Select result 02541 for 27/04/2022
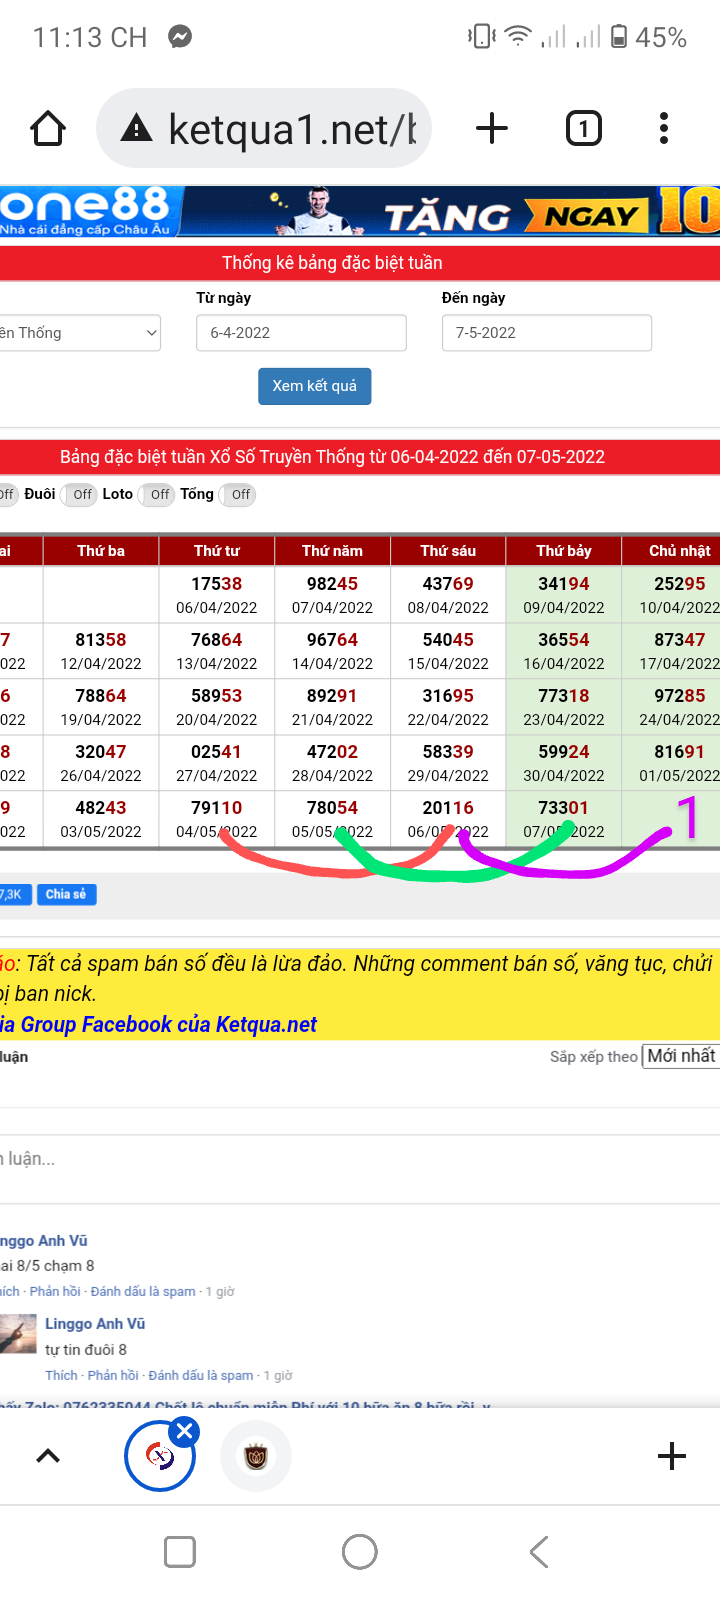The width and height of the screenshot is (720, 1600). pyautogui.click(x=217, y=752)
